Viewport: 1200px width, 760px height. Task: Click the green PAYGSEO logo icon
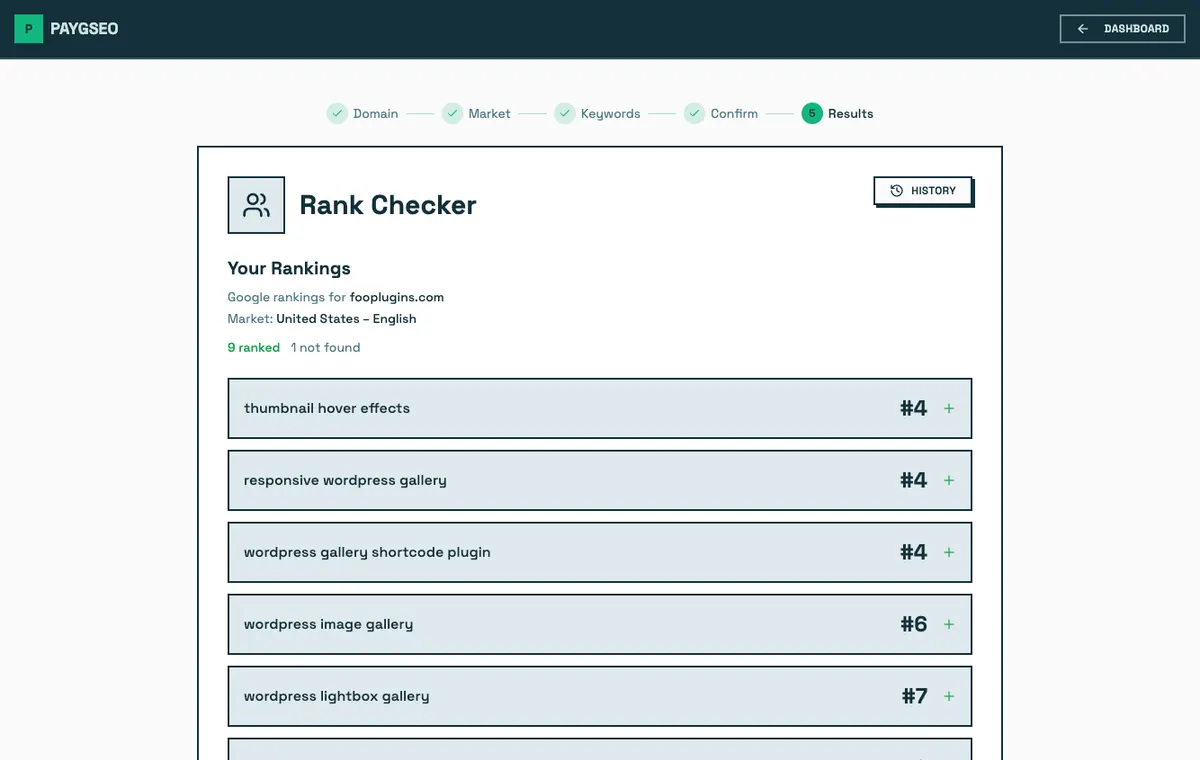(28, 29)
